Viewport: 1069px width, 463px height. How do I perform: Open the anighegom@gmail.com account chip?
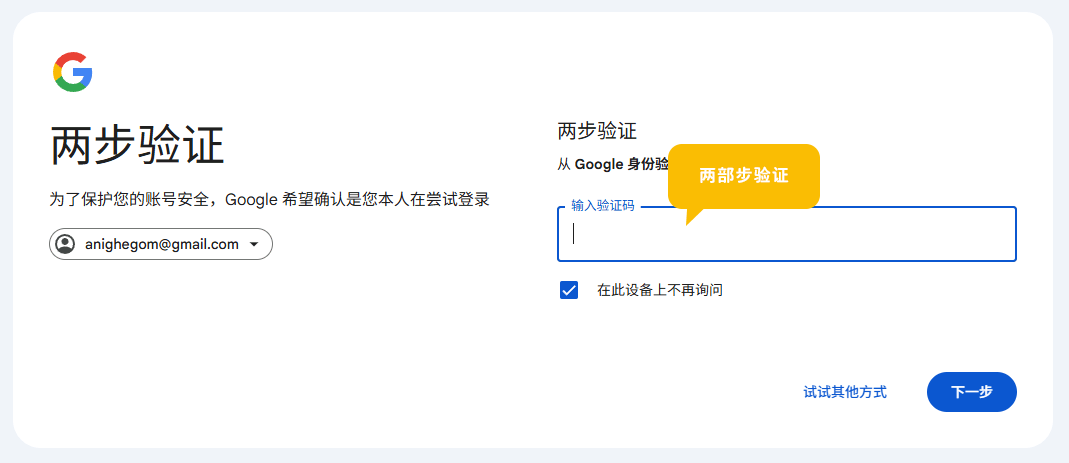coord(161,244)
